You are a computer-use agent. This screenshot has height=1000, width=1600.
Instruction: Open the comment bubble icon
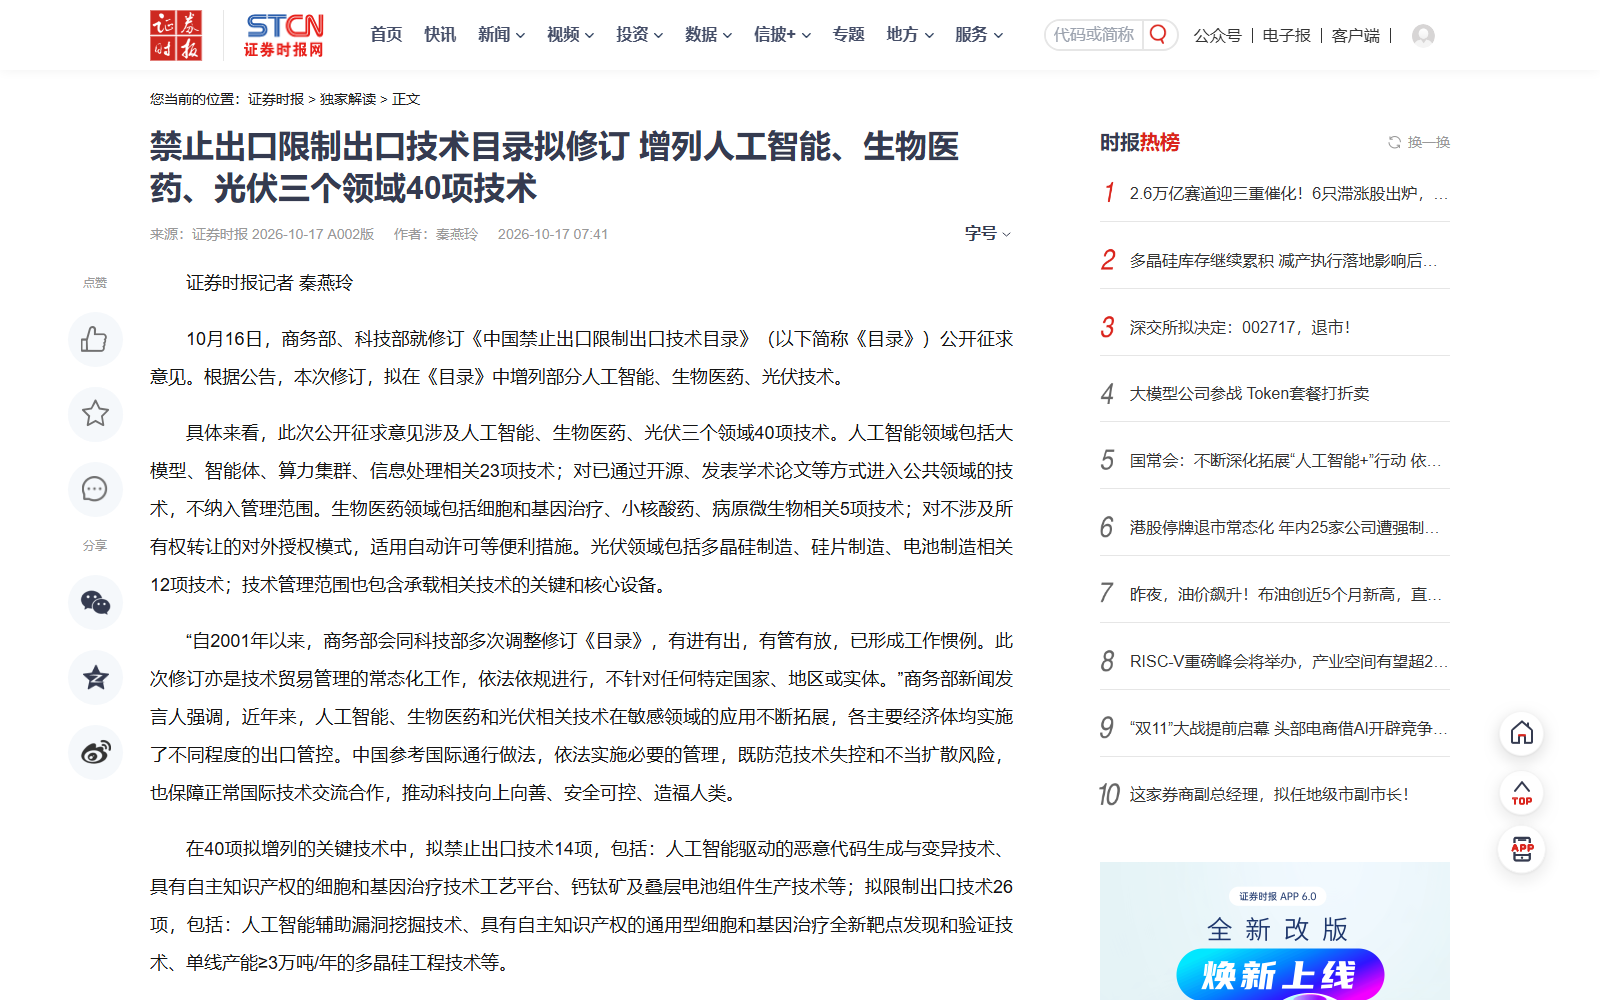click(95, 489)
